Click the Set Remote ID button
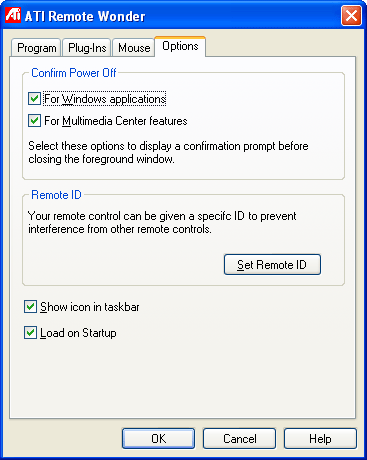 [x=272, y=265]
